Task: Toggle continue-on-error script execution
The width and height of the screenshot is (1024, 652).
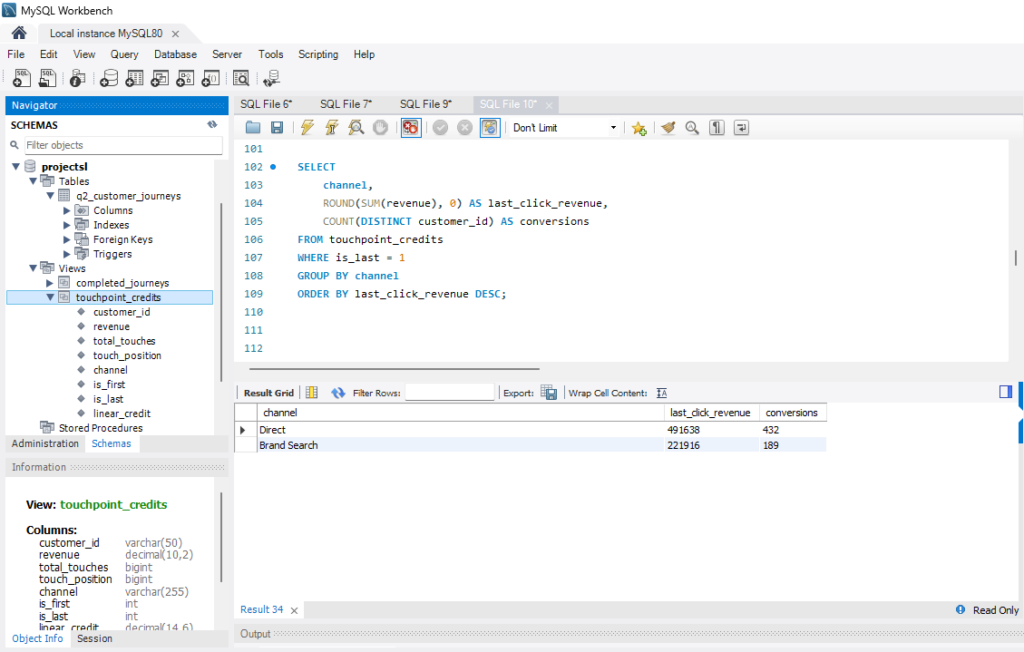Action: (410, 127)
